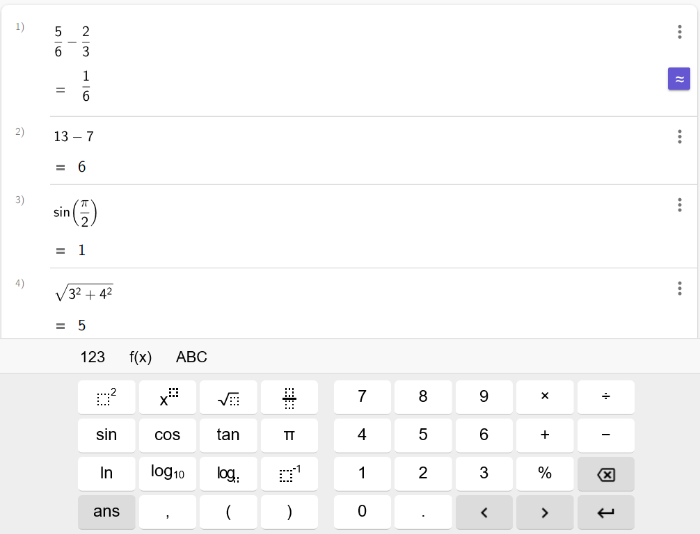The width and height of the screenshot is (700, 534).
Task: Insert the square root template key
Action: pyautogui.click(x=228, y=397)
